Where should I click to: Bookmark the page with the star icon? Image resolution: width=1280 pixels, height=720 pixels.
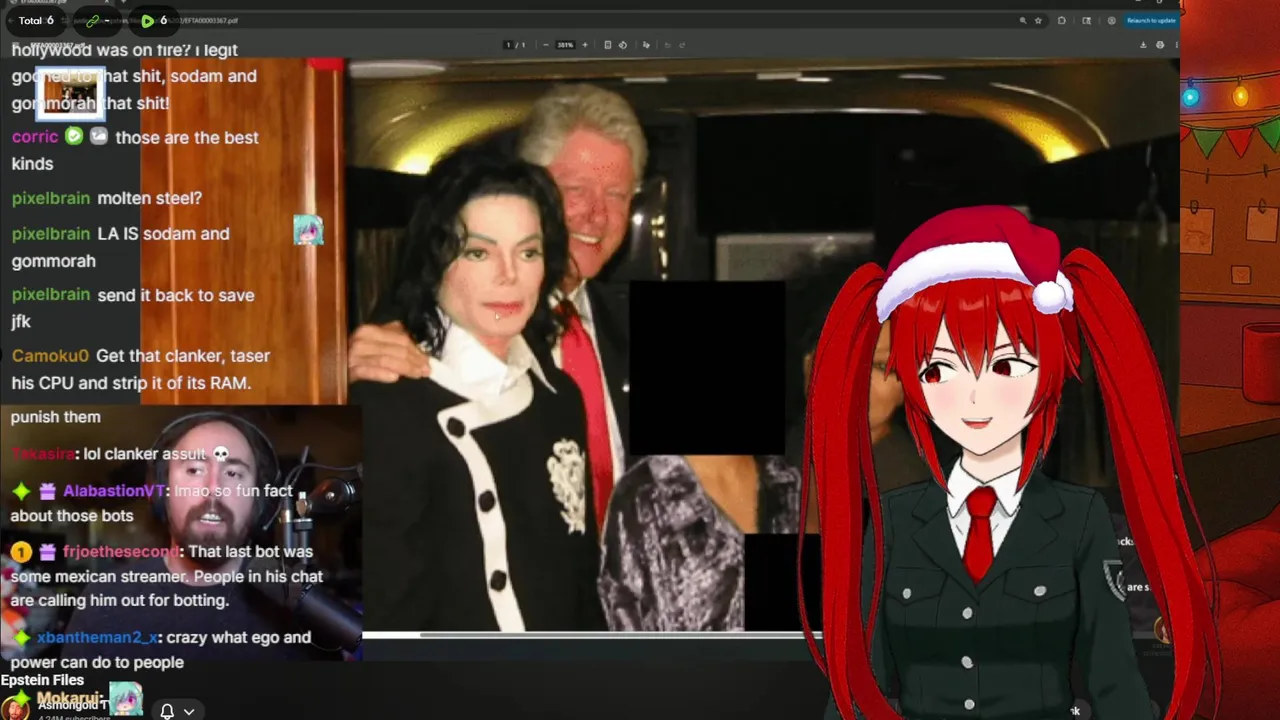point(1038,20)
